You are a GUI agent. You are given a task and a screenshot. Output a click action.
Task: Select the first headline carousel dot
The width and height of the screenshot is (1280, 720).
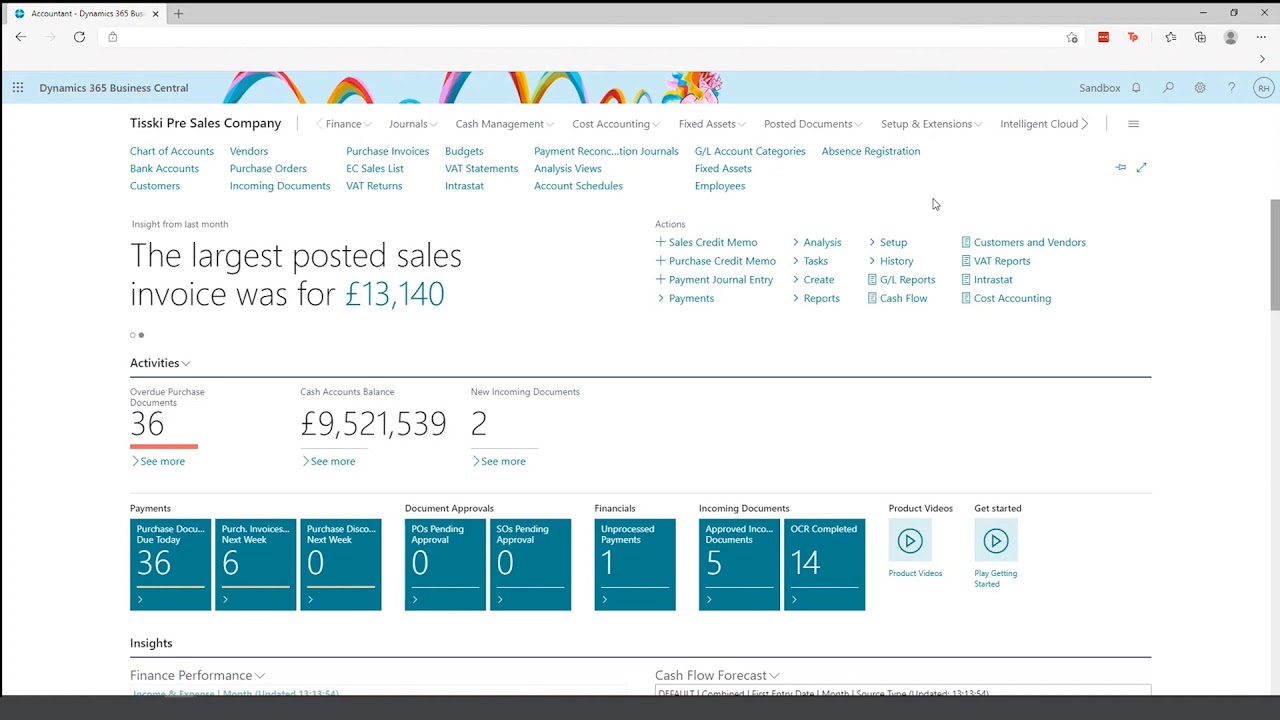(132, 335)
